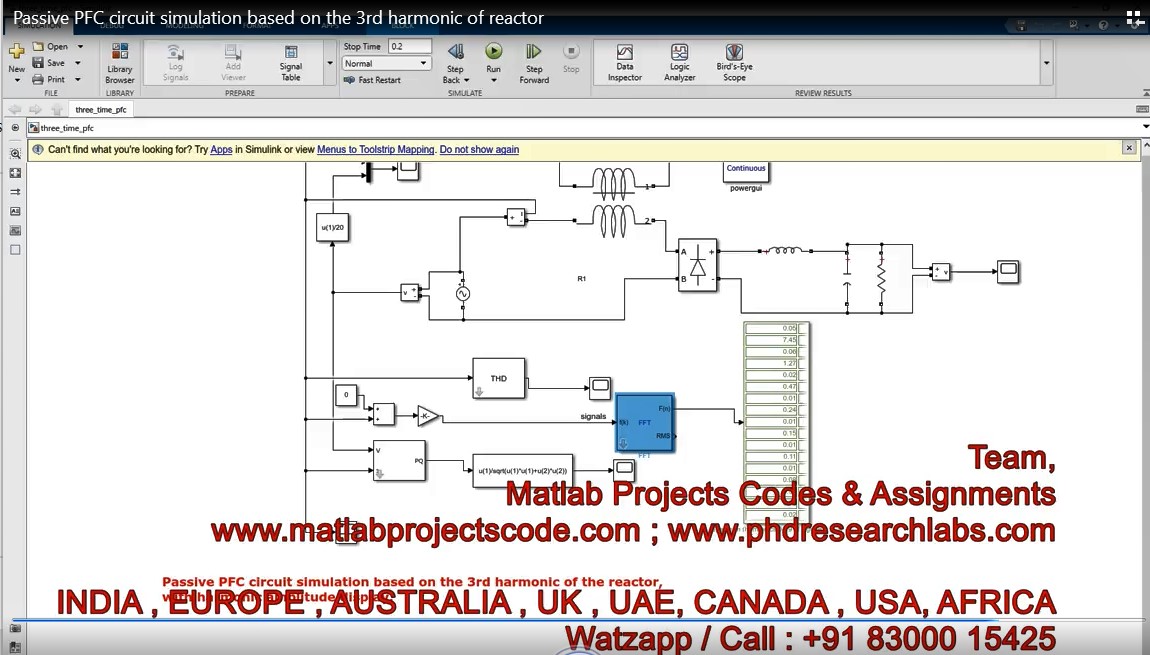Image resolution: width=1150 pixels, height=655 pixels.
Task: Select the PQ measurement block
Action: click(x=399, y=461)
